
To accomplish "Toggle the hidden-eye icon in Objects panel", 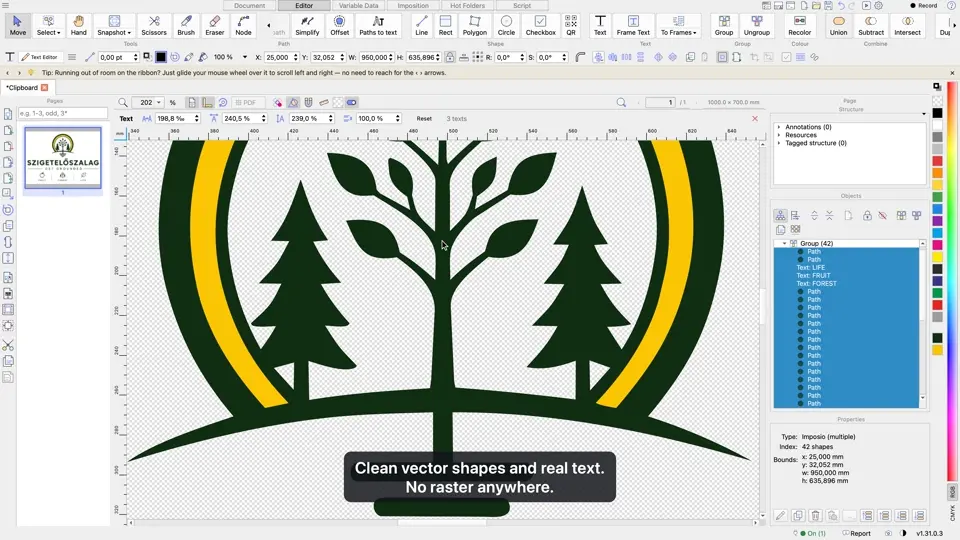I will point(882,216).
